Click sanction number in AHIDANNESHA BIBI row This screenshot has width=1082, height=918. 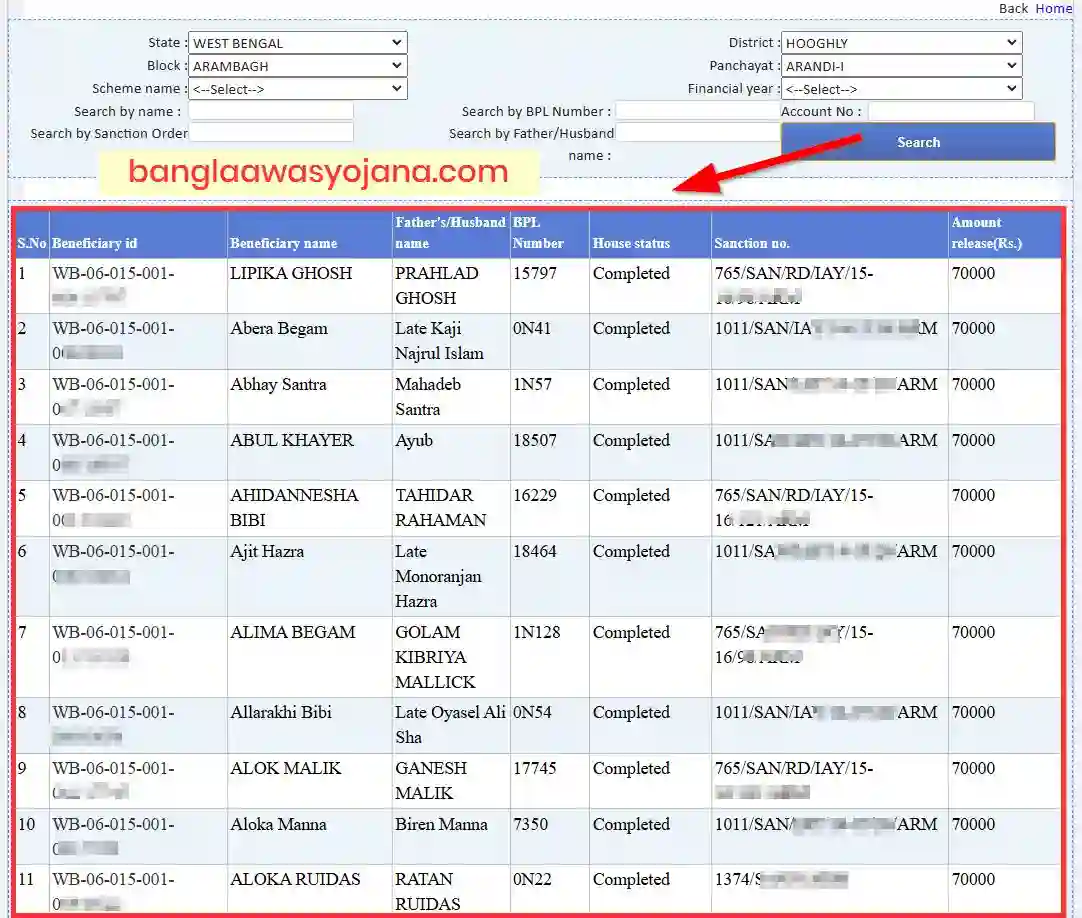pos(794,507)
